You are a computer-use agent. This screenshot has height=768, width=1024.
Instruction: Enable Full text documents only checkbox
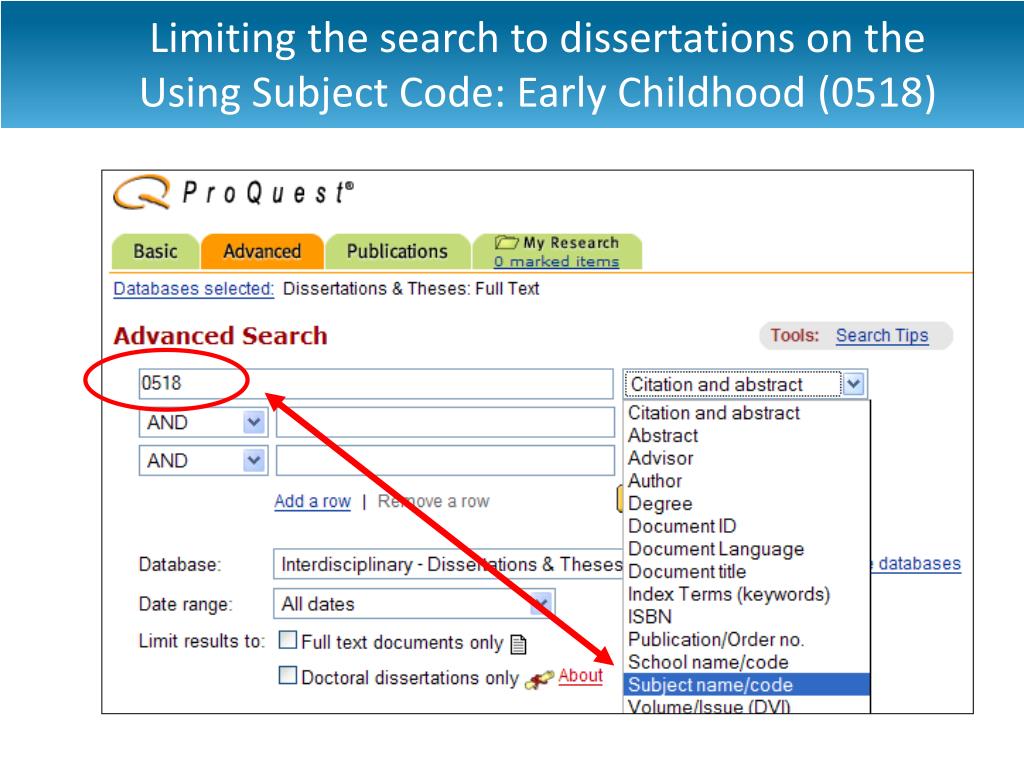tap(287, 640)
